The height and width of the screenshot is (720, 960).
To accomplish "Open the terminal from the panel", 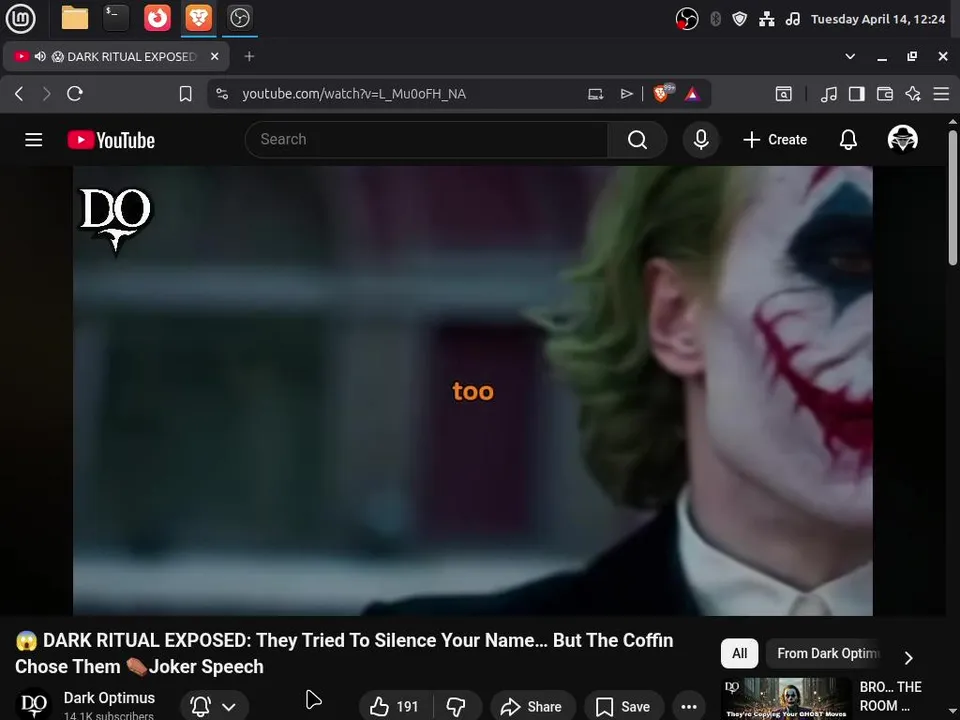I will (x=116, y=18).
